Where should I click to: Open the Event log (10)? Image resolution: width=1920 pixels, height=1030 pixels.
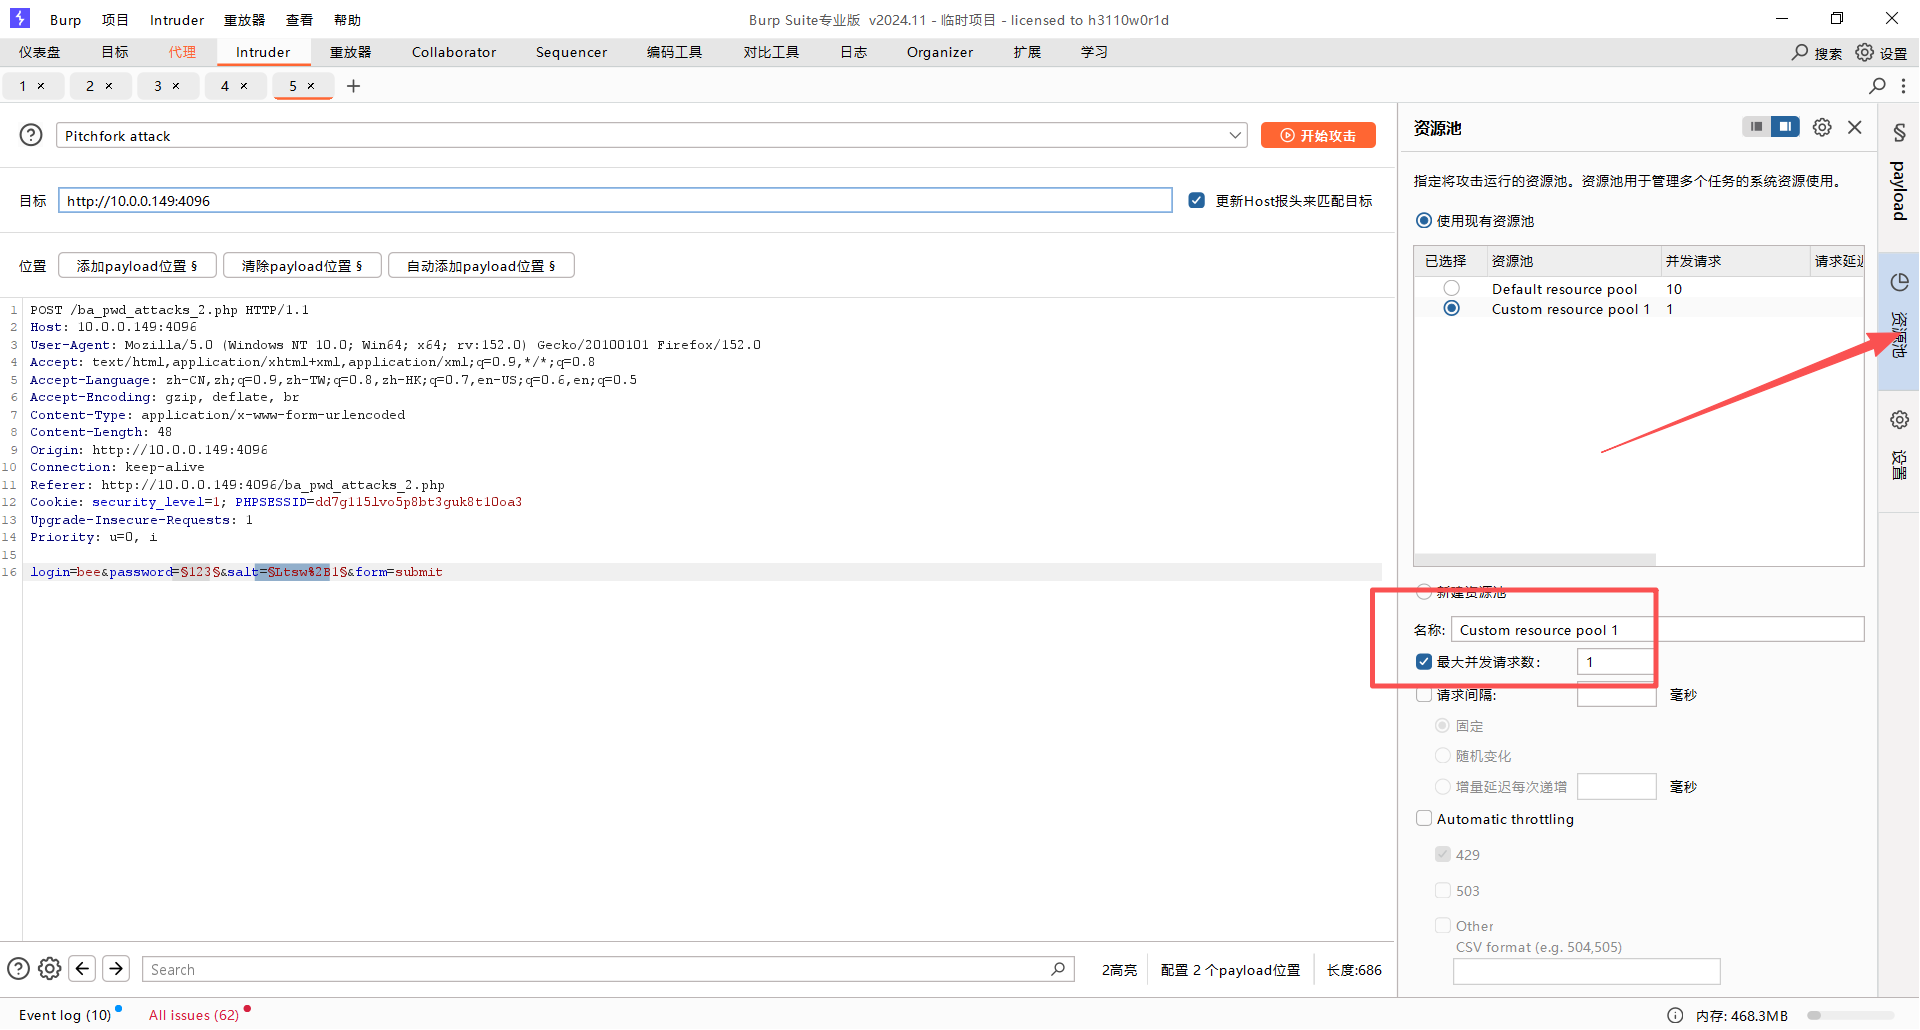65,1015
